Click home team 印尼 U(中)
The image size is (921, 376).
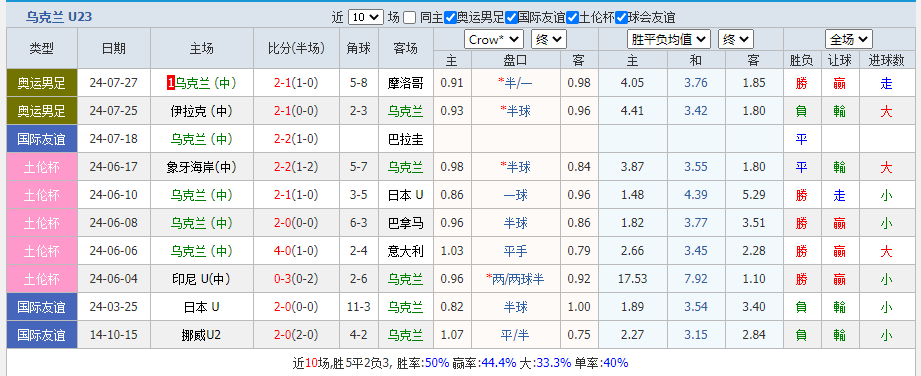(x=201, y=279)
